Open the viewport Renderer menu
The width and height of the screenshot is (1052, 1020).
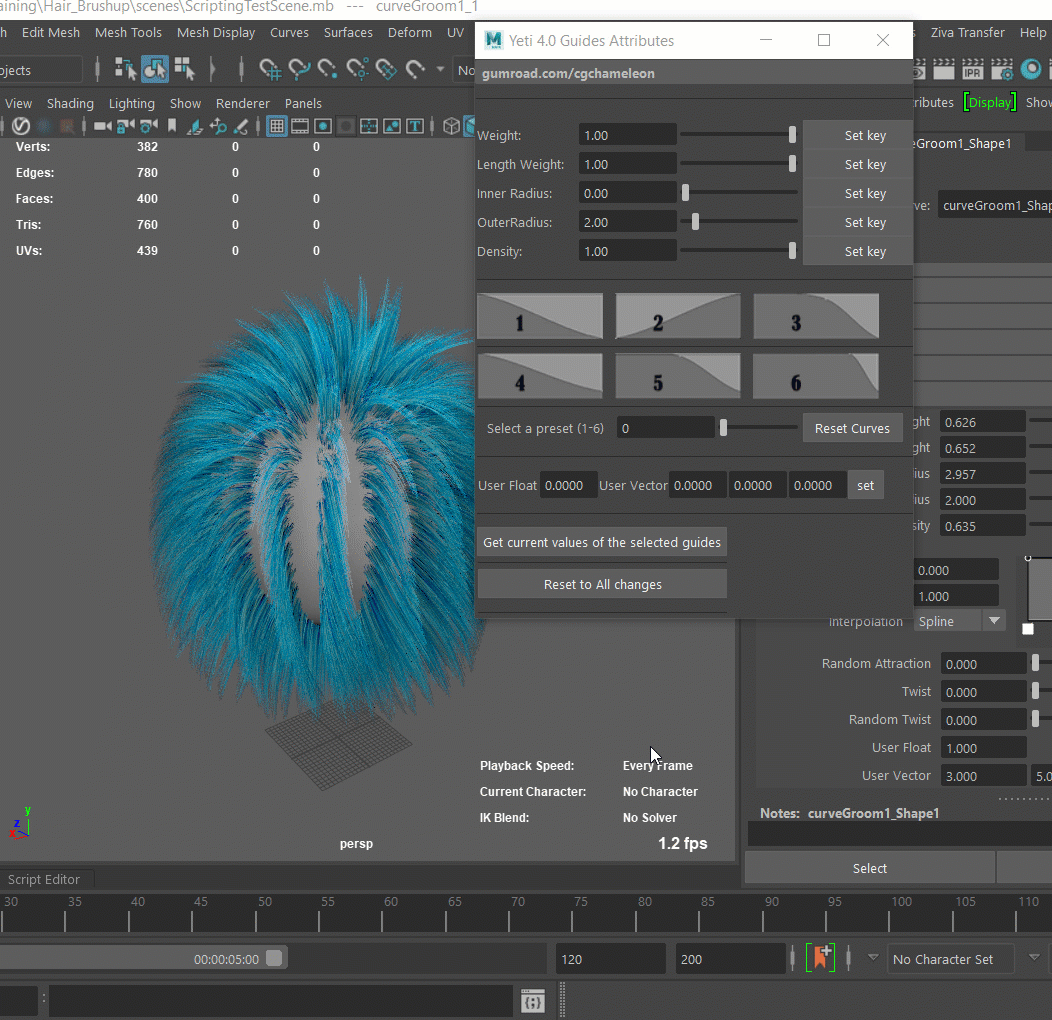tap(242, 103)
